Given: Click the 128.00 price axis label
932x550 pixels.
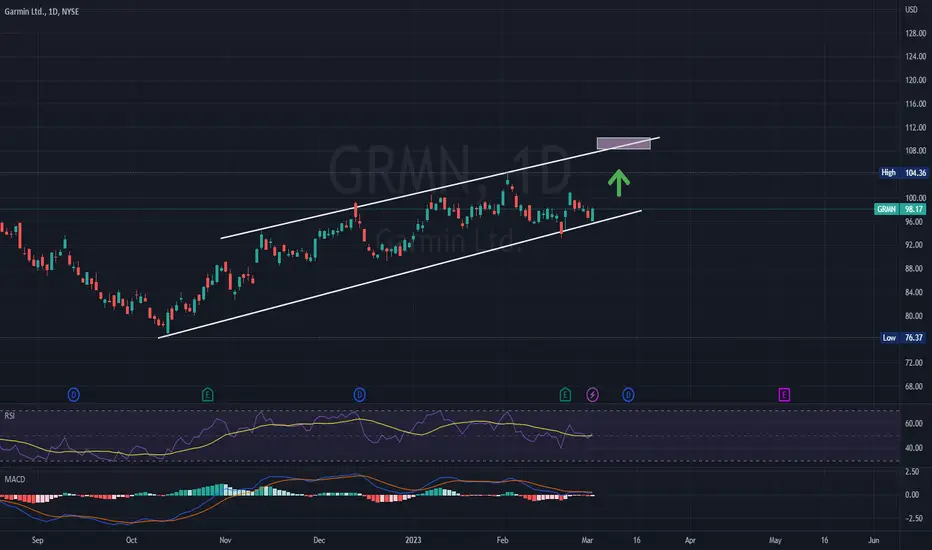Looking at the screenshot, I should [x=915, y=33].
